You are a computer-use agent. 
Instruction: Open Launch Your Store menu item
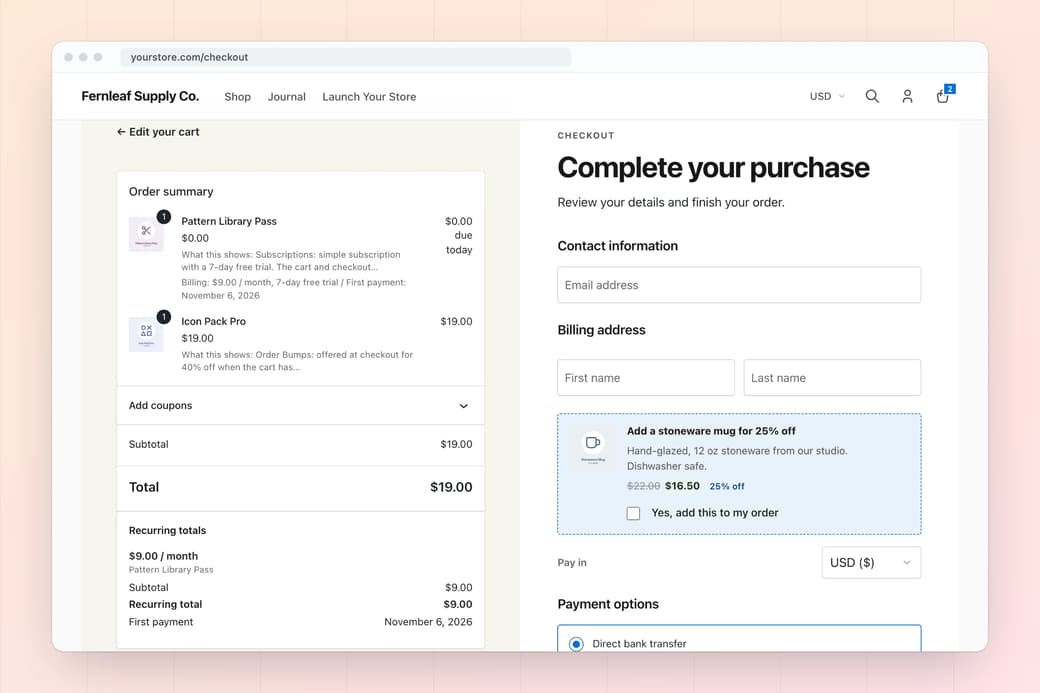pos(369,97)
